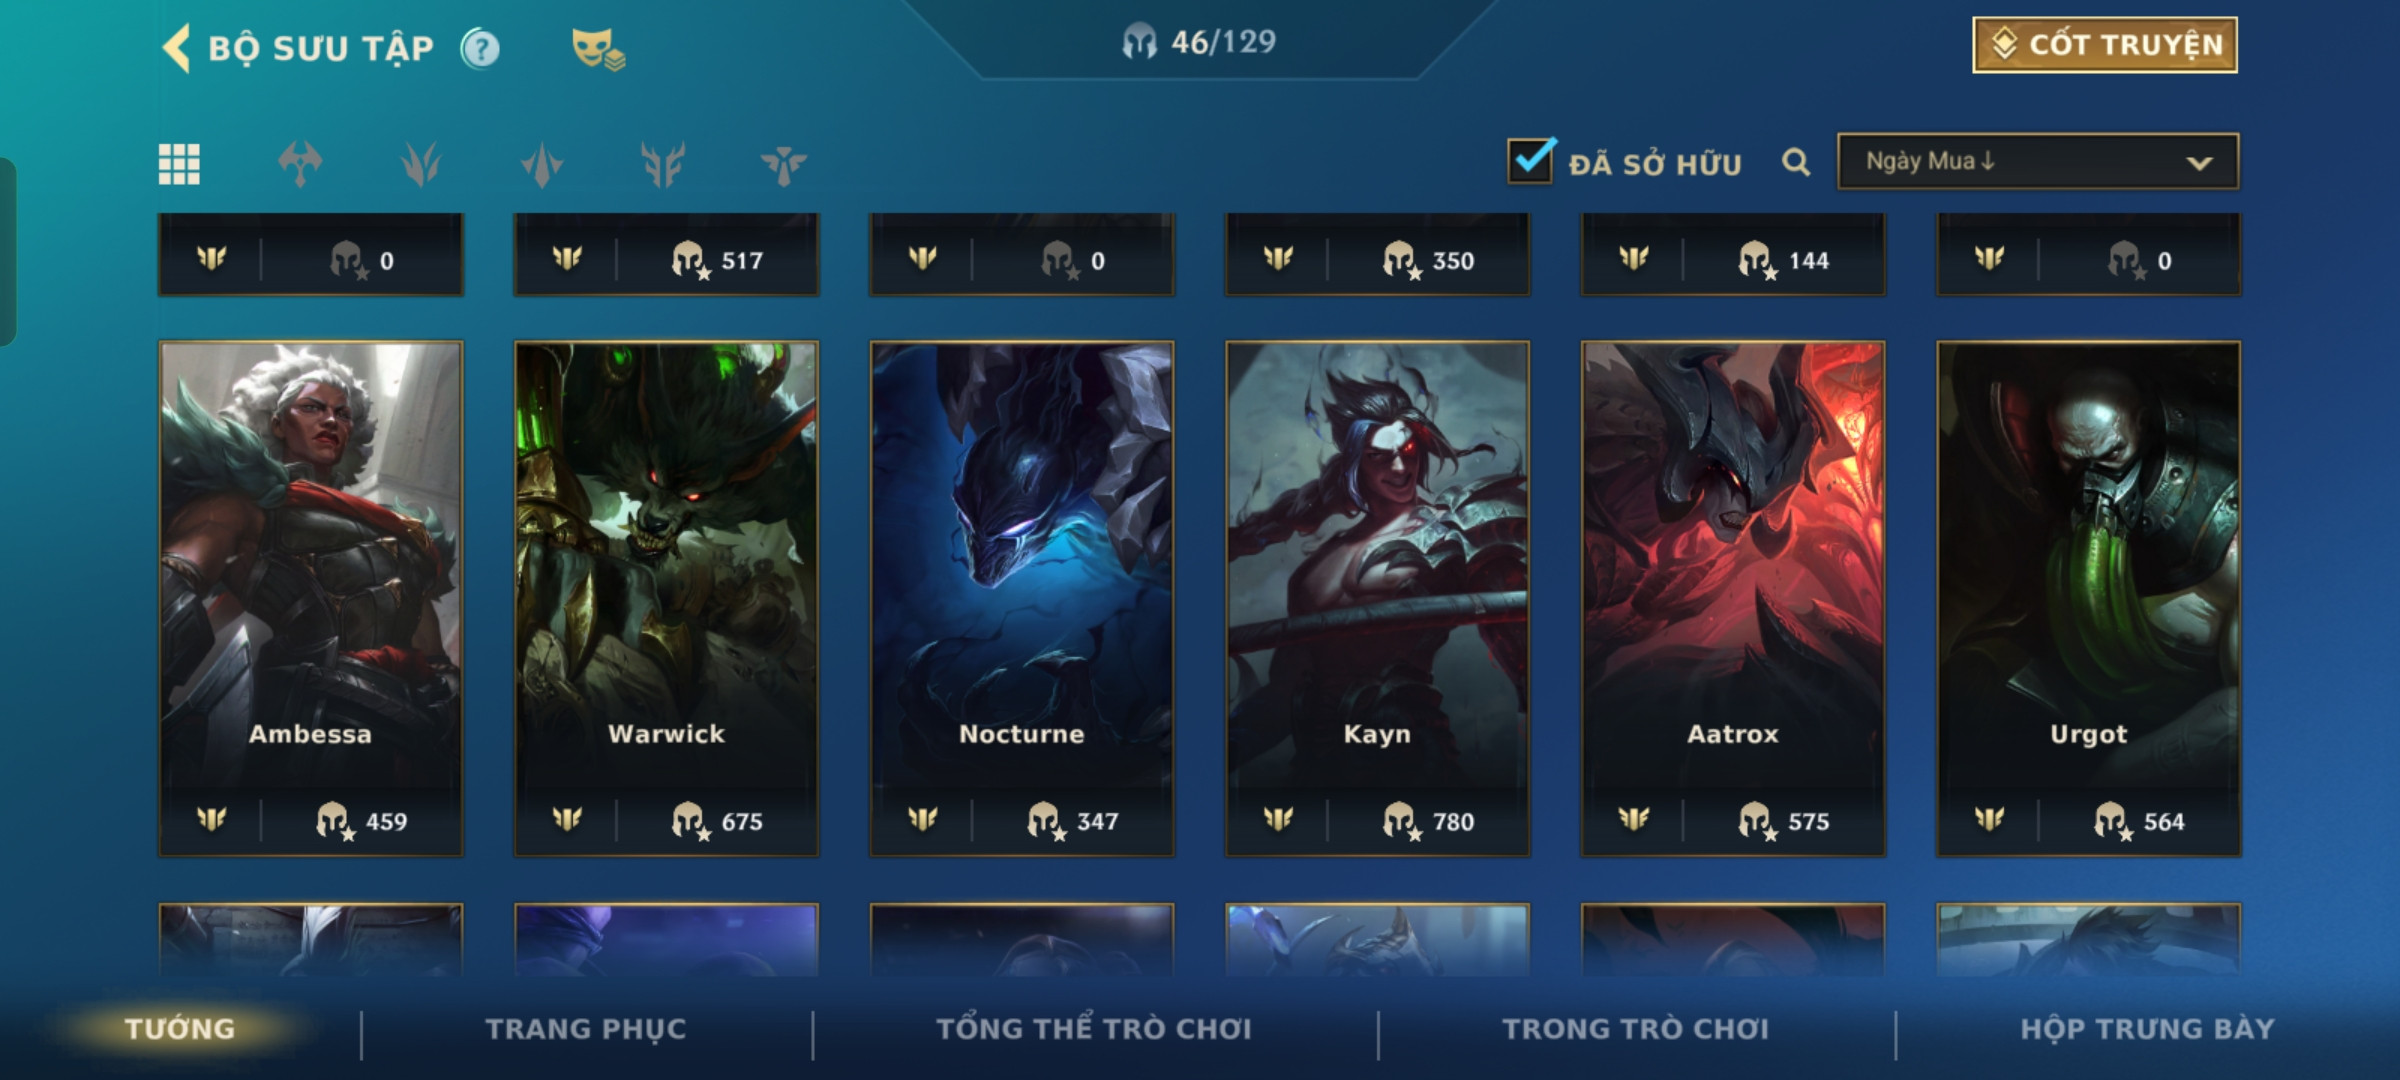
Task: Click the search magnifier icon
Action: click(x=1796, y=162)
